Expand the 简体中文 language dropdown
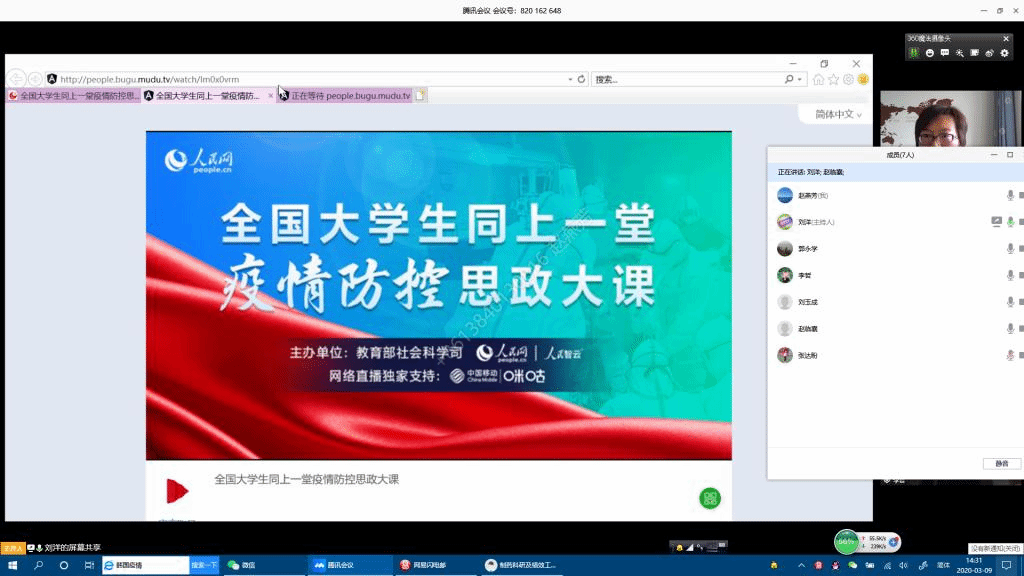The height and width of the screenshot is (576, 1024). tap(837, 114)
